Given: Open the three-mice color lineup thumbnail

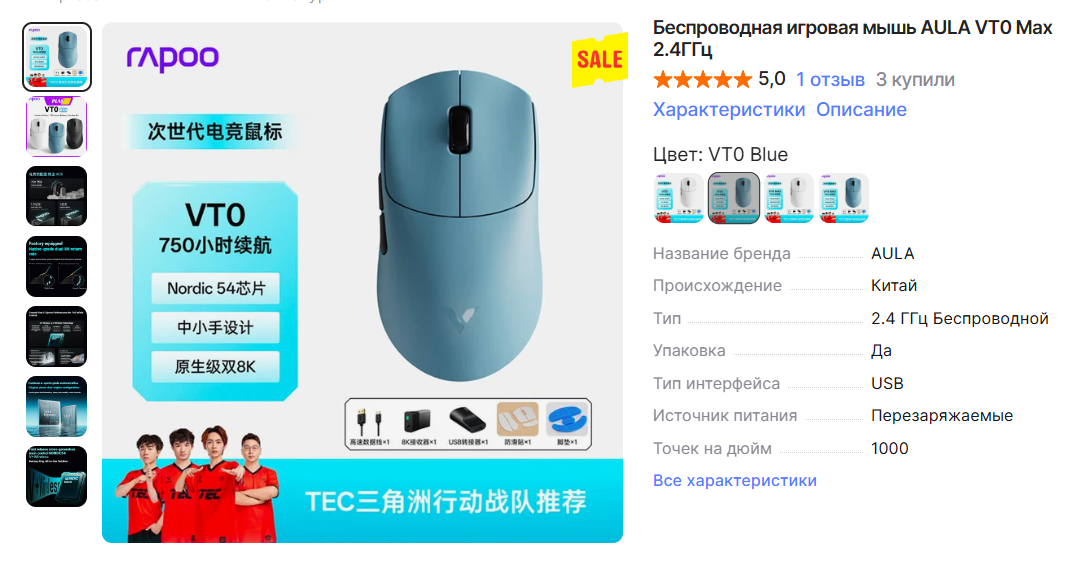Looking at the screenshot, I should point(56,126).
